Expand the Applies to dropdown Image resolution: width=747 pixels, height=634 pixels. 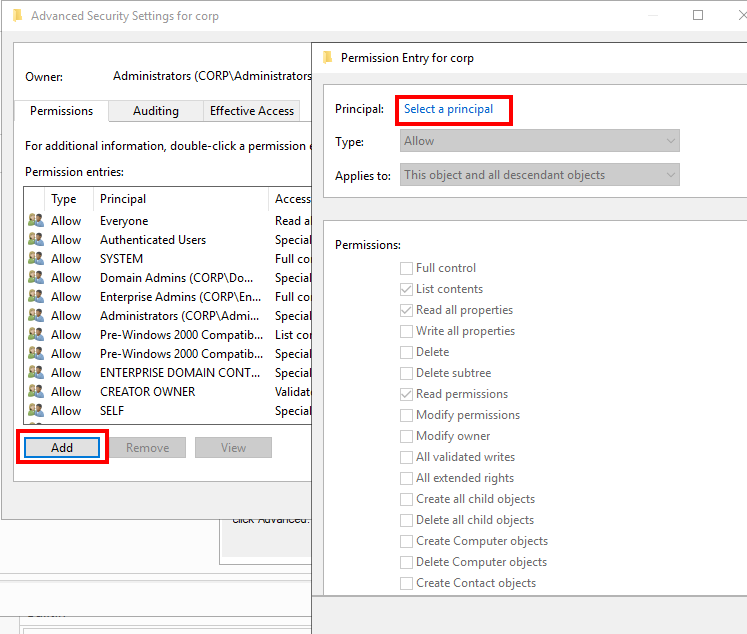click(539, 175)
